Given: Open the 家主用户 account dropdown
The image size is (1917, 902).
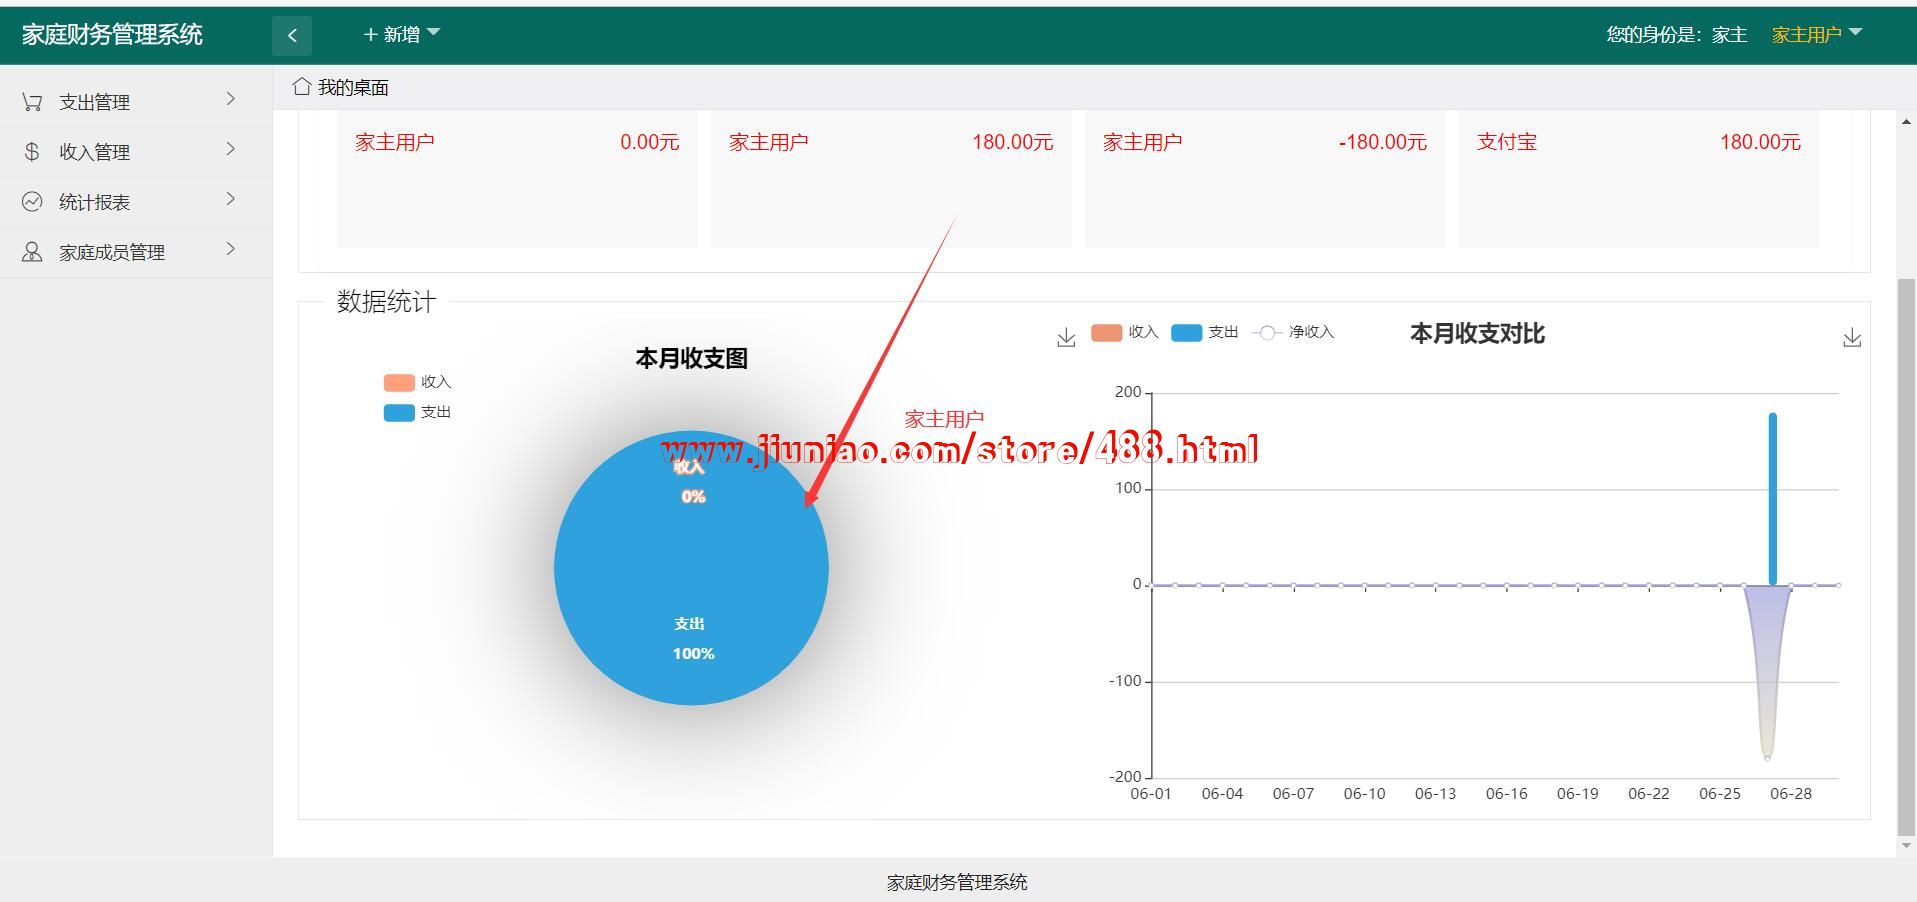Looking at the screenshot, I should pos(1816,35).
